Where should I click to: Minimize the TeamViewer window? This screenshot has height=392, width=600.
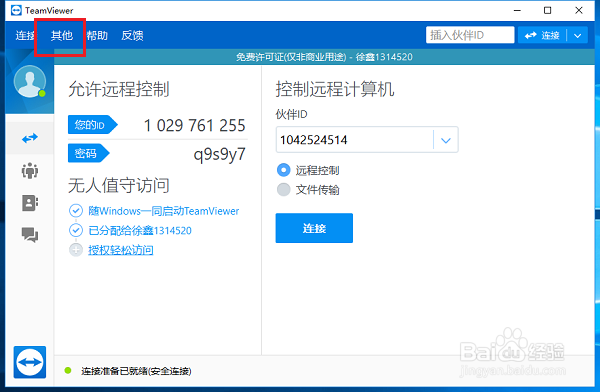517,10
